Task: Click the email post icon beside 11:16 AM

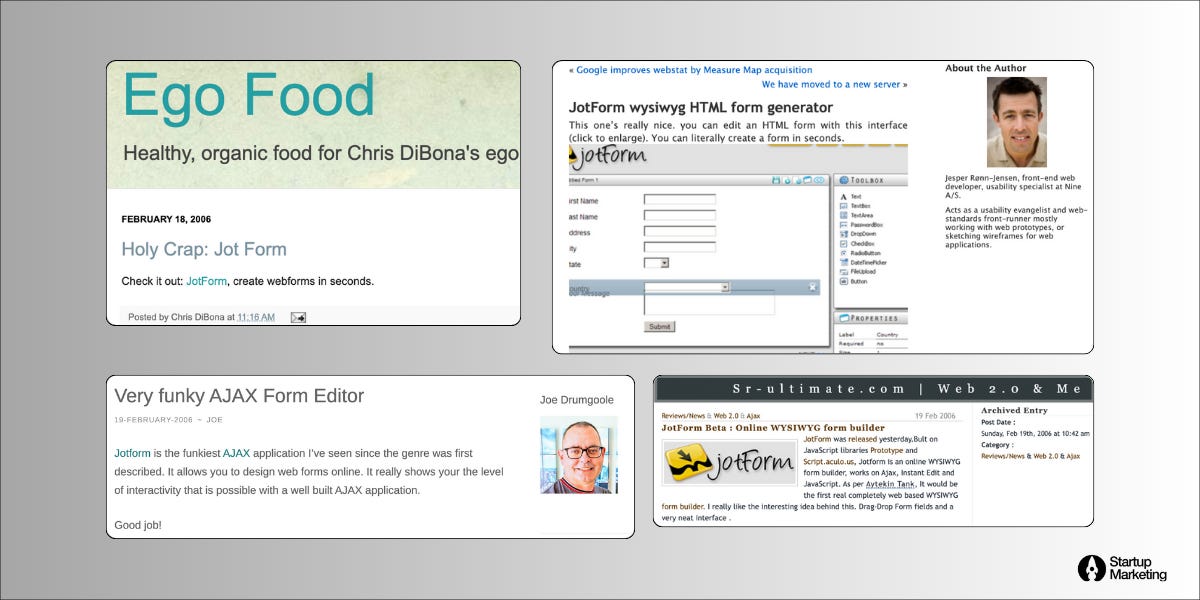Action: click(x=298, y=317)
